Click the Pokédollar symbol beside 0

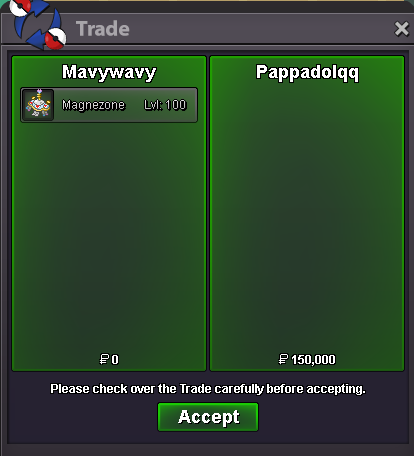pos(104,359)
